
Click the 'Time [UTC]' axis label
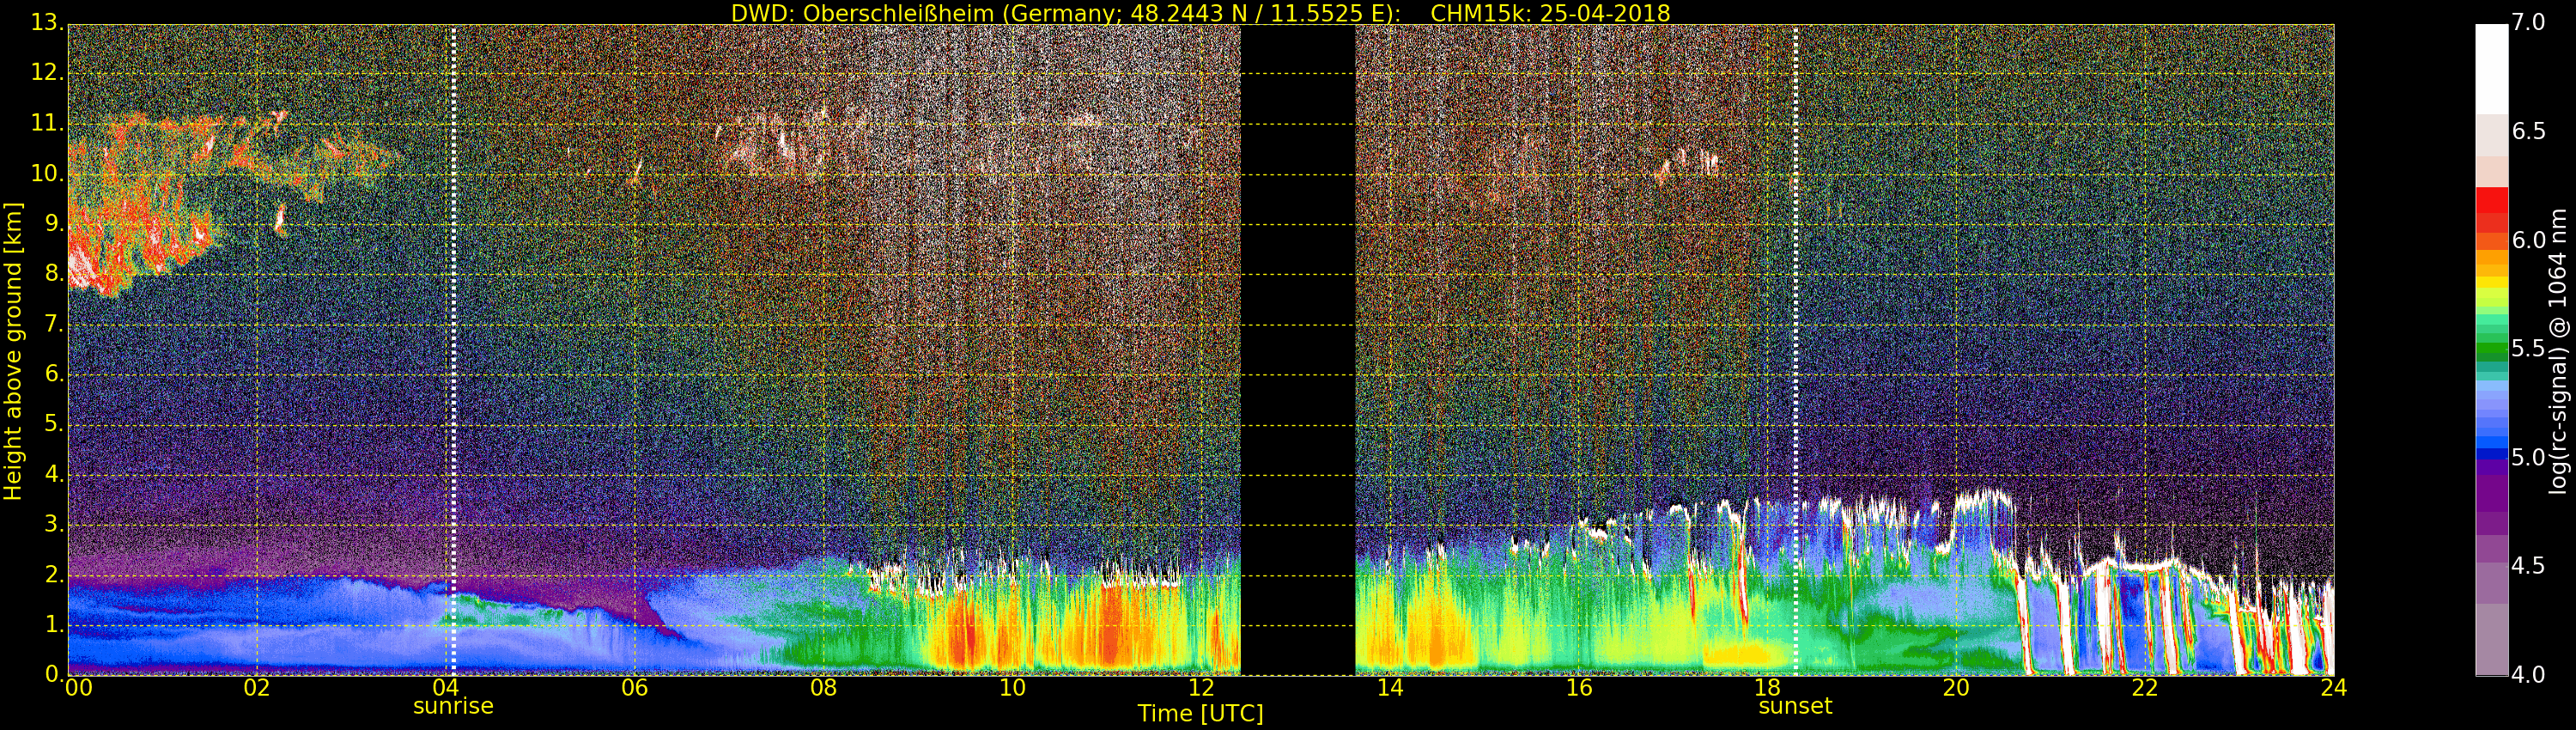pyautogui.click(x=1200, y=714)
